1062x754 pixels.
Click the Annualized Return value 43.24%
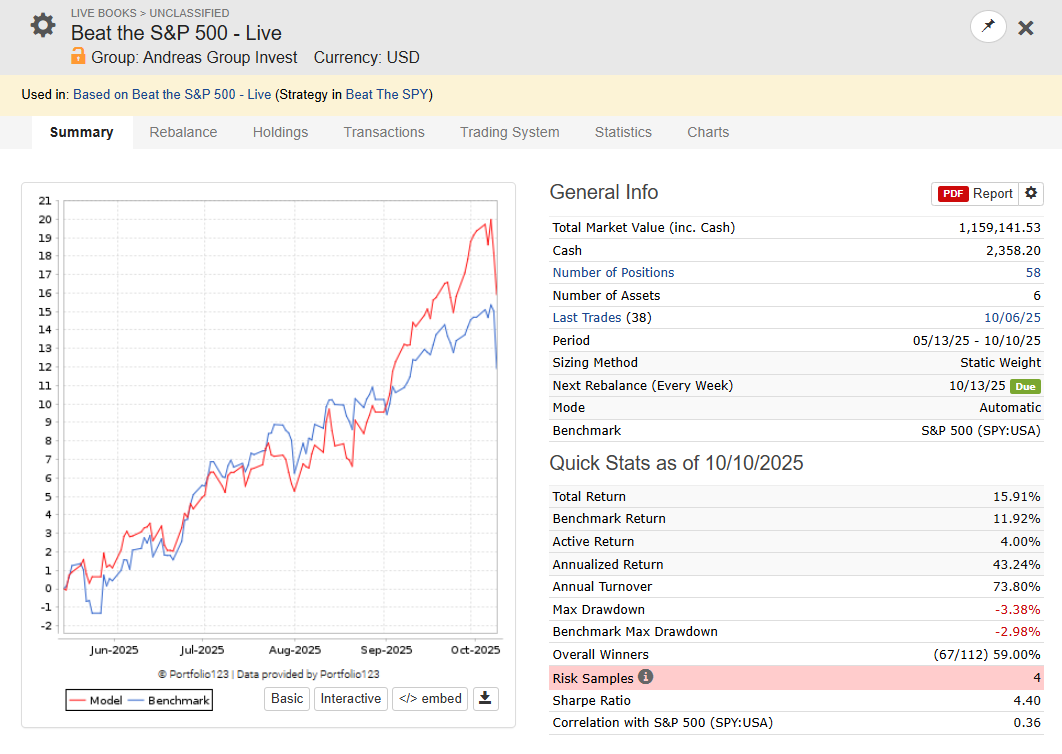[x=1016, y=564]
